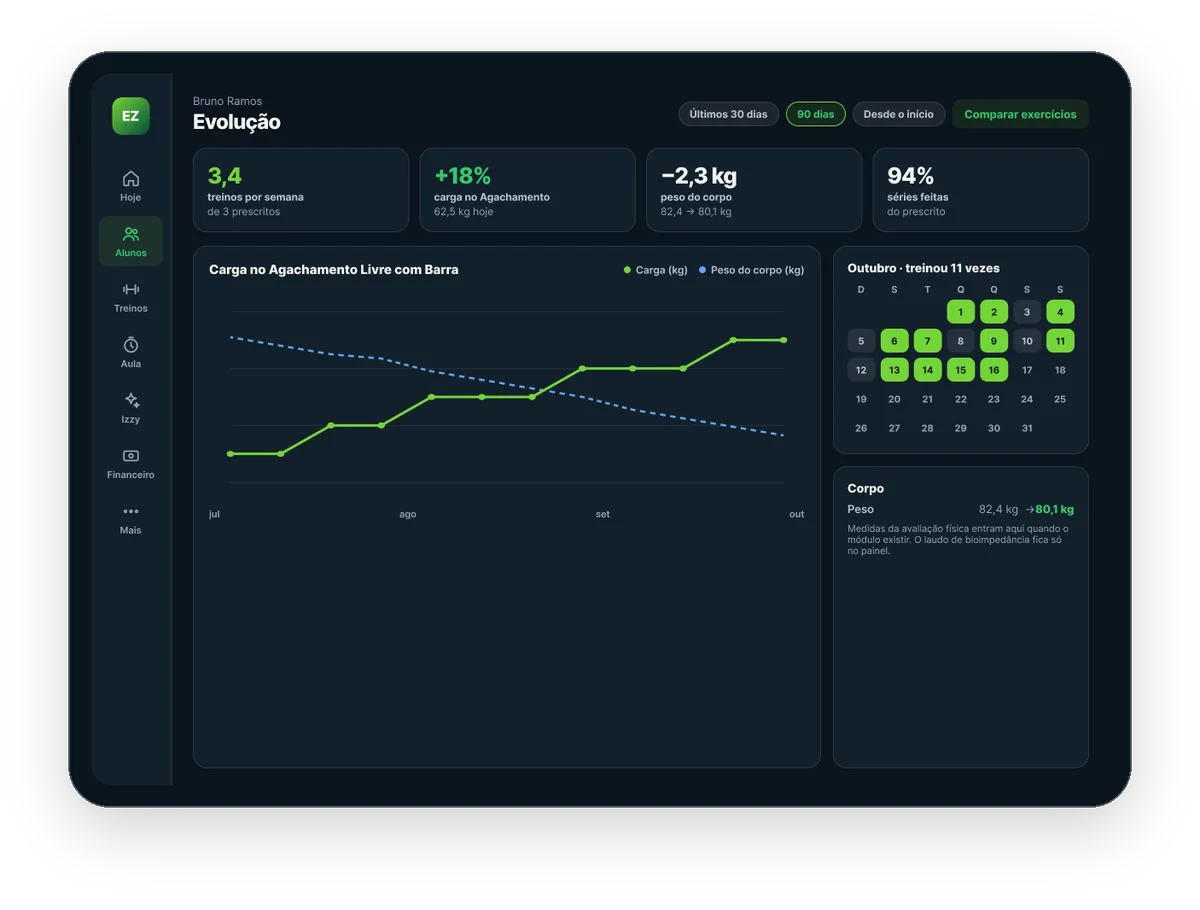This screenshot has width=1200, height=910.
Task: Select calendar day 6
Action: click(x=894, y=341)
